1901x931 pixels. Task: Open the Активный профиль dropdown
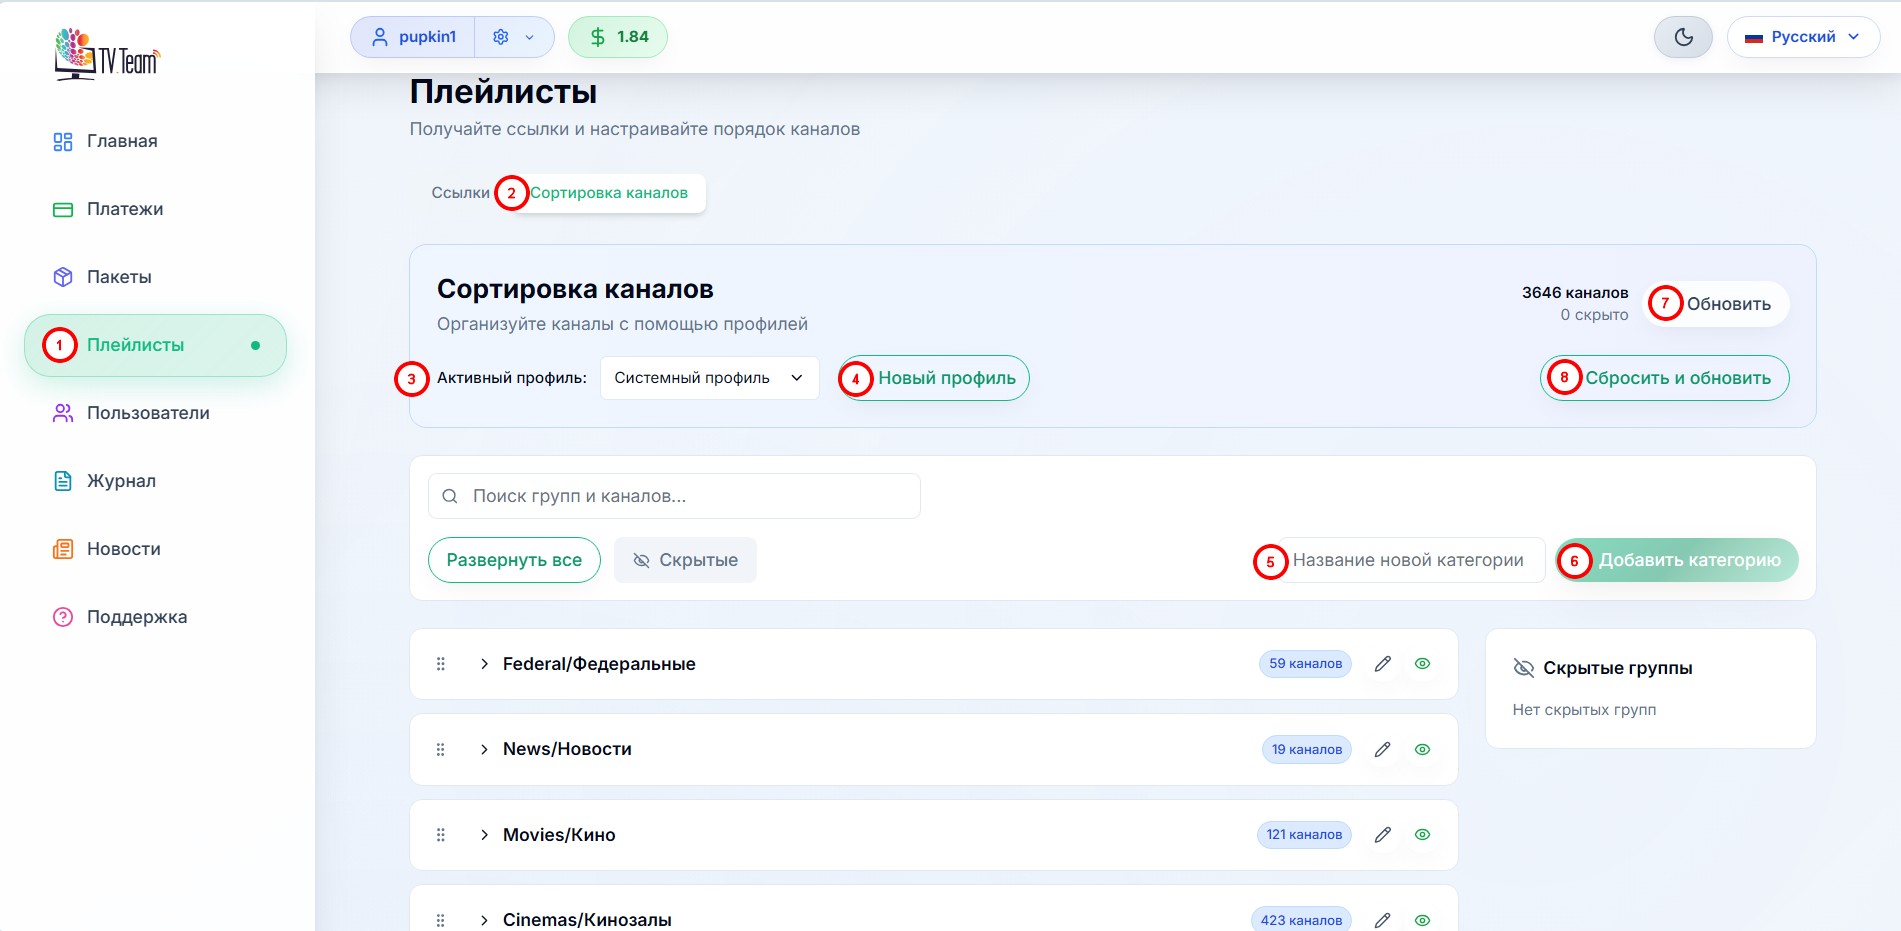pyautogui.click(x=709, y=378)
